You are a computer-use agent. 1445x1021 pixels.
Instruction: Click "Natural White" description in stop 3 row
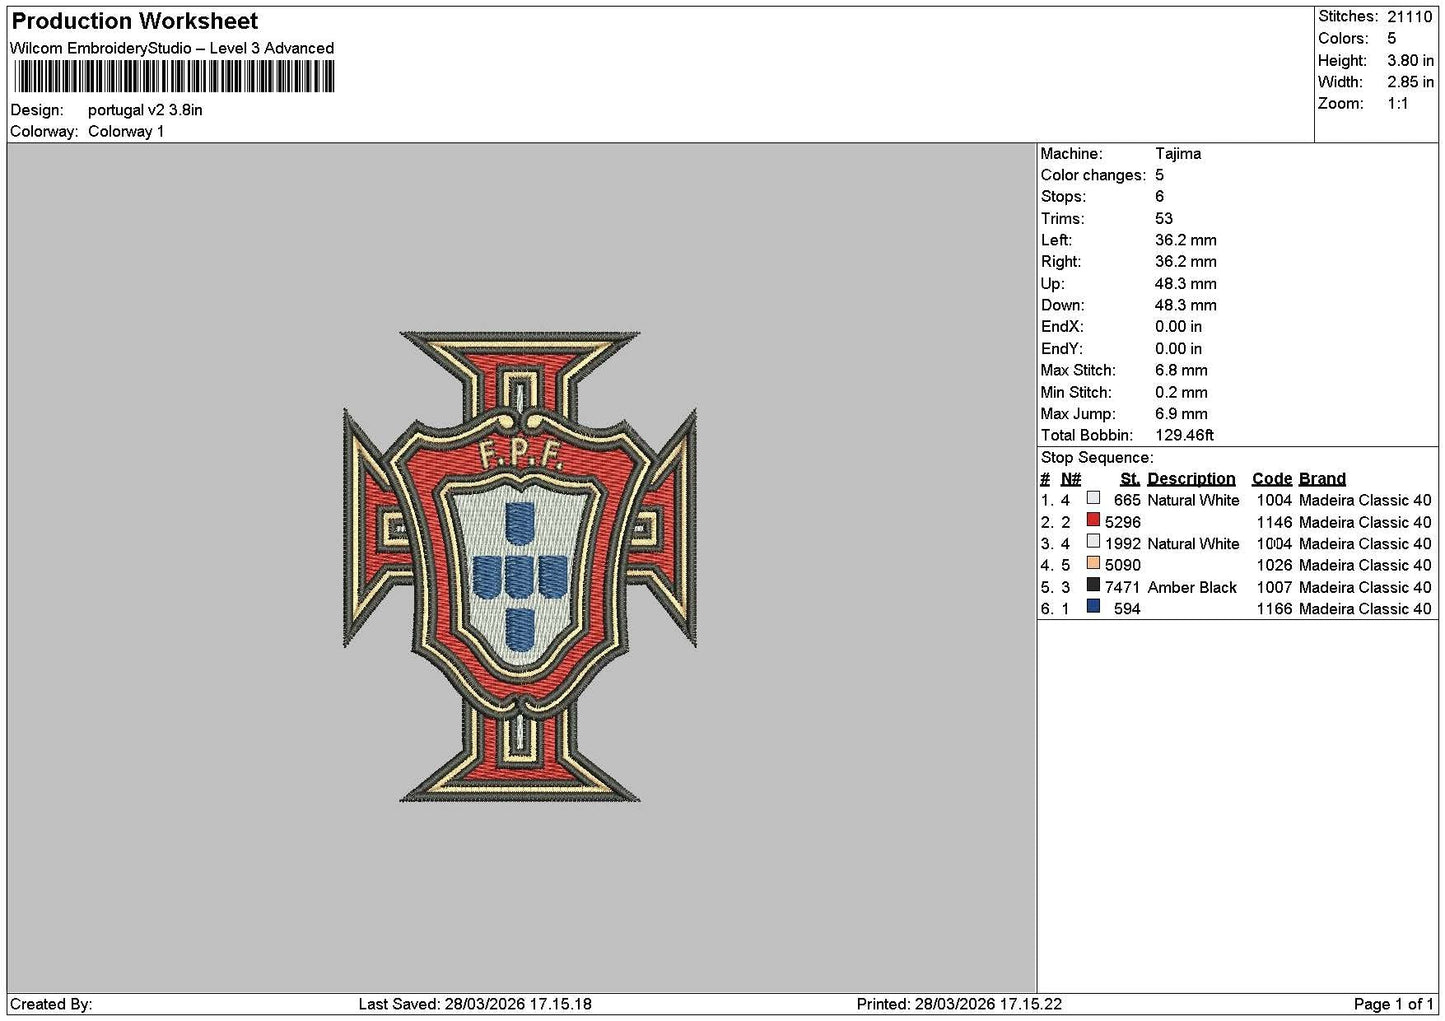coord(1193,544)
